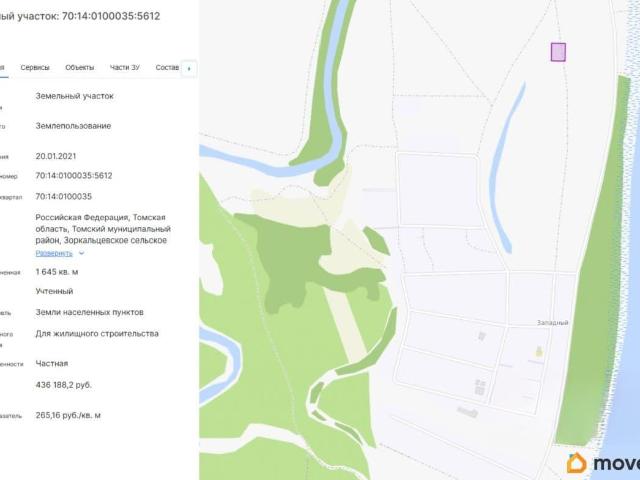
Task: Click the Земельный участок type value
Action: 74,96
